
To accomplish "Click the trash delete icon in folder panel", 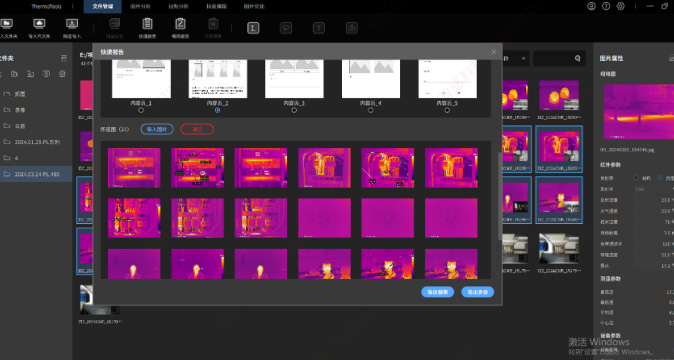I will tap(62, 74).
